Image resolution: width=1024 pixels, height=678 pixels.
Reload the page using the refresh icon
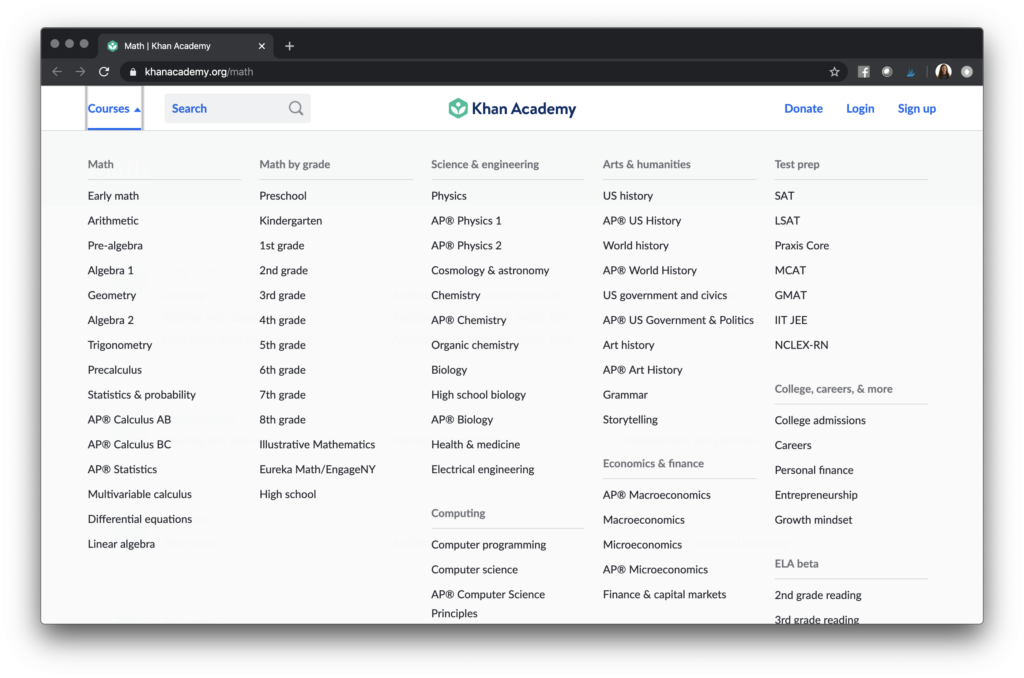pyautogui.click(x=104, y=71)
